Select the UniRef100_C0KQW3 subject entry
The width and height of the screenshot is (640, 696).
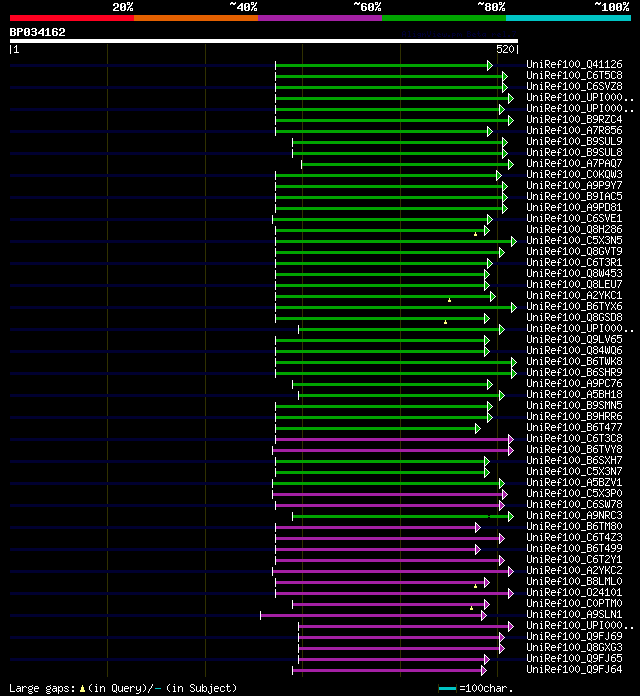coord(574,174)
